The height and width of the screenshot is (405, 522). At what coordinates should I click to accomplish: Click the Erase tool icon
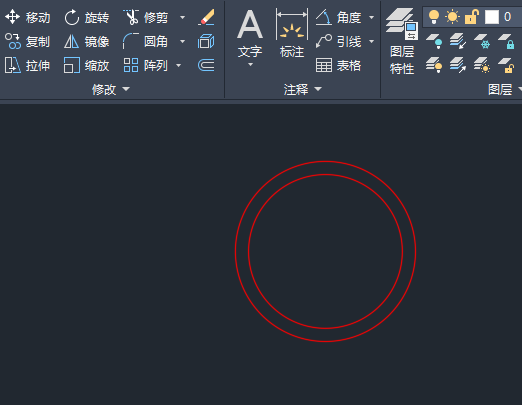[x=206, y=17]
